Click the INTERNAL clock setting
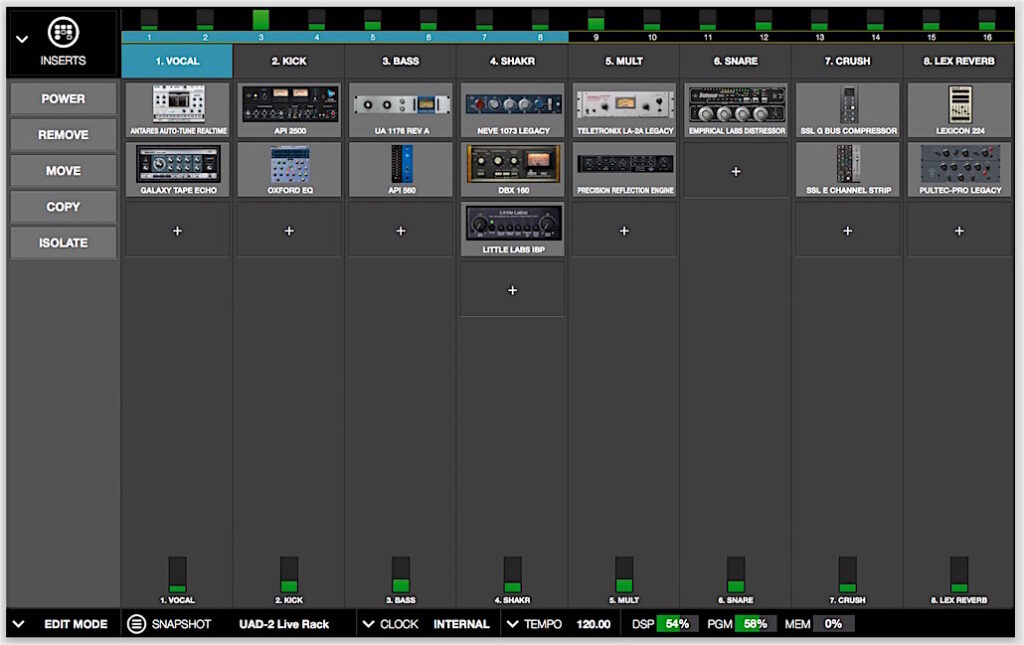 coord(461,624)
